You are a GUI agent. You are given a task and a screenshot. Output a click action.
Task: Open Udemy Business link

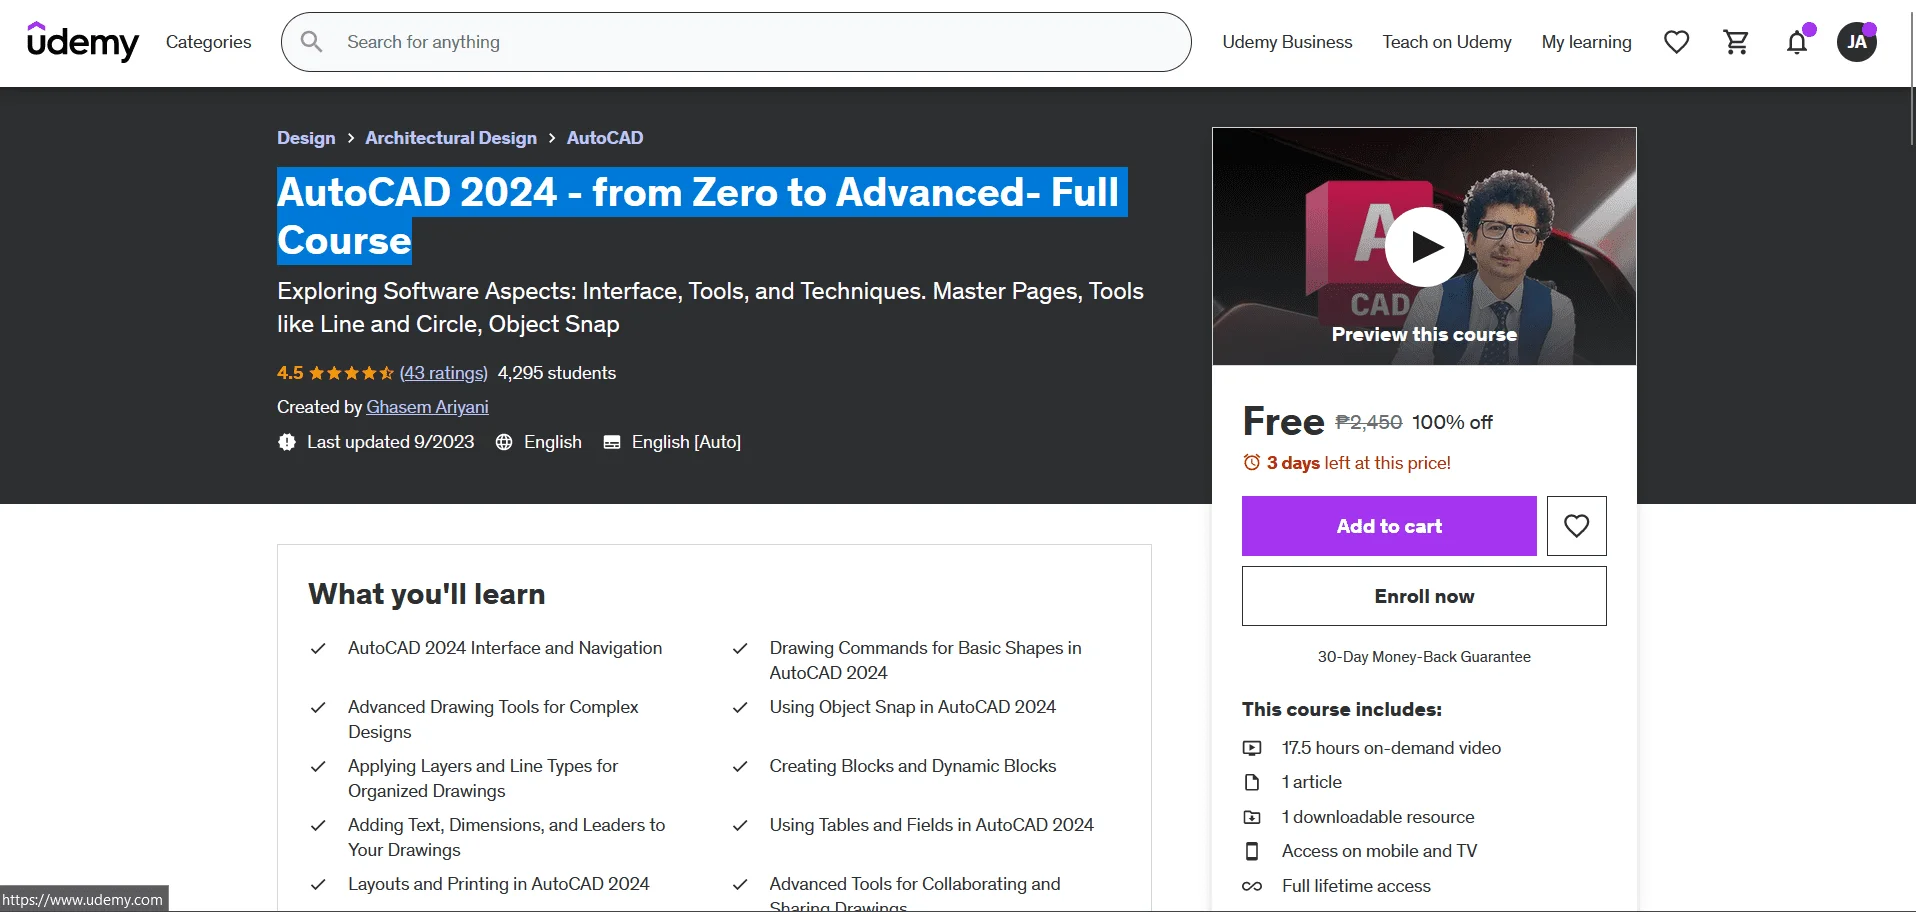click(x=1287, y=42)
